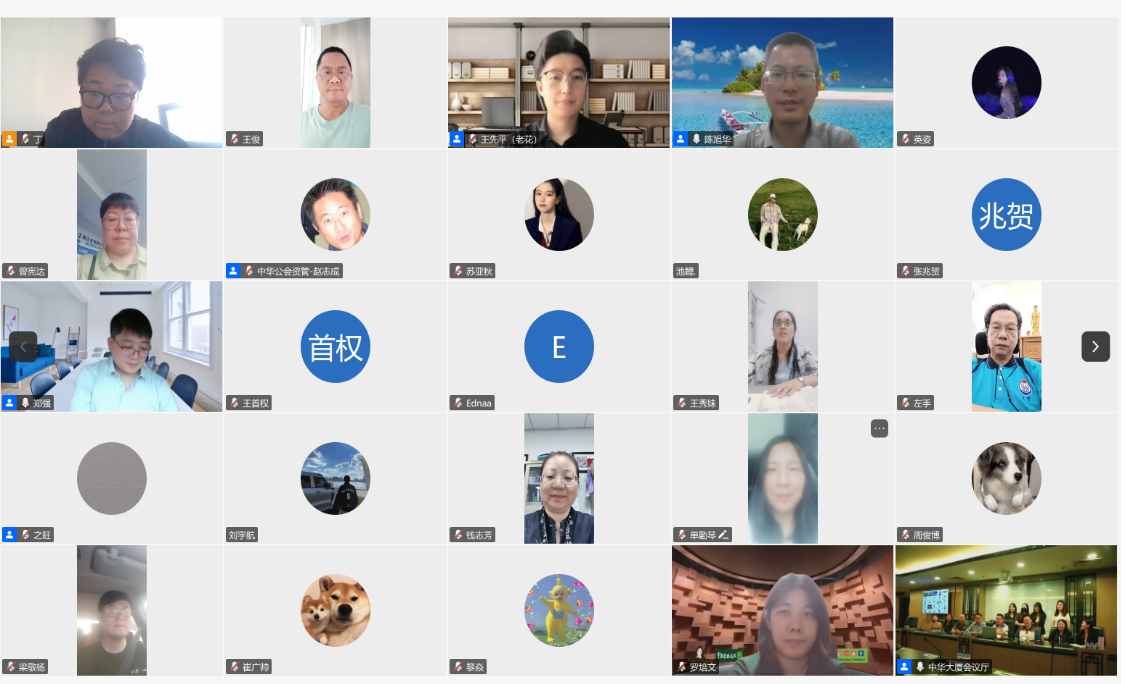Click the blue user badge beside 赵志成's label

[x=233, y=271]
